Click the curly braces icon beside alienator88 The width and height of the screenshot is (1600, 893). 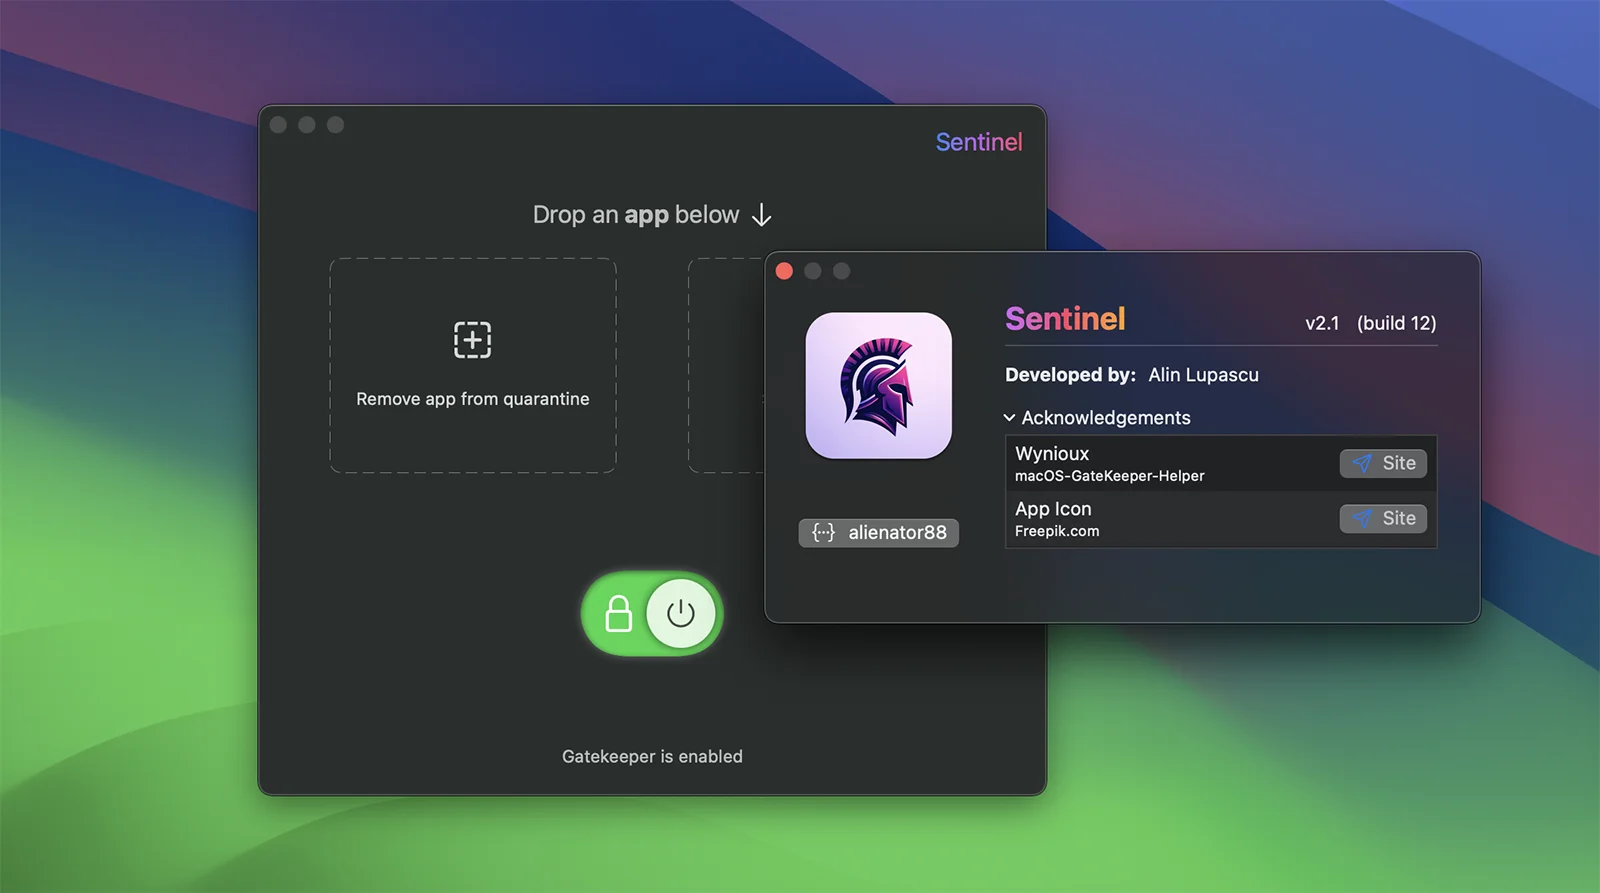[x=823, y=532]
